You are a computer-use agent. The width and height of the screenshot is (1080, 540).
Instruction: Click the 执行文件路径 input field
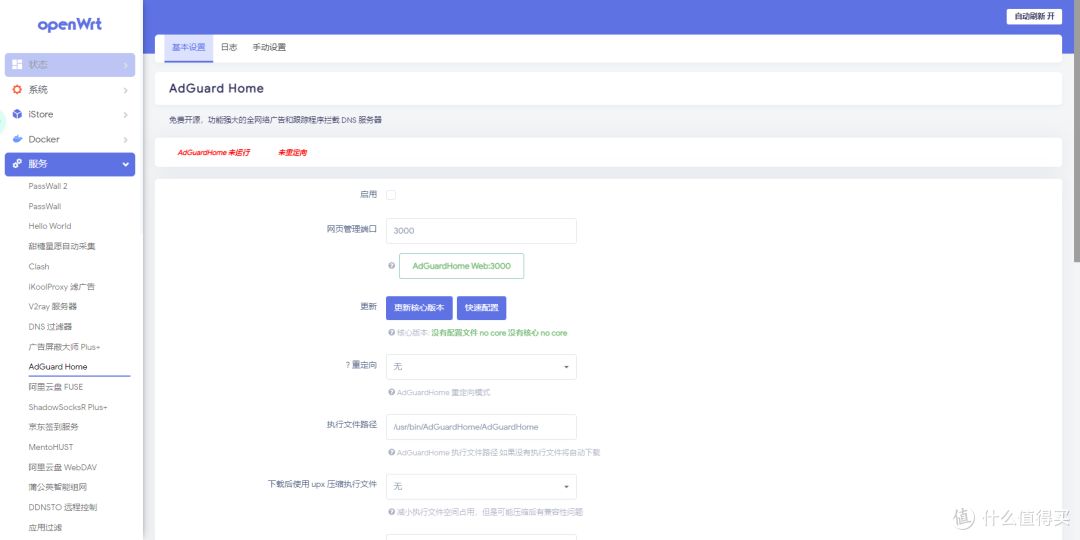pyautogui.click(x=481, y=427)
